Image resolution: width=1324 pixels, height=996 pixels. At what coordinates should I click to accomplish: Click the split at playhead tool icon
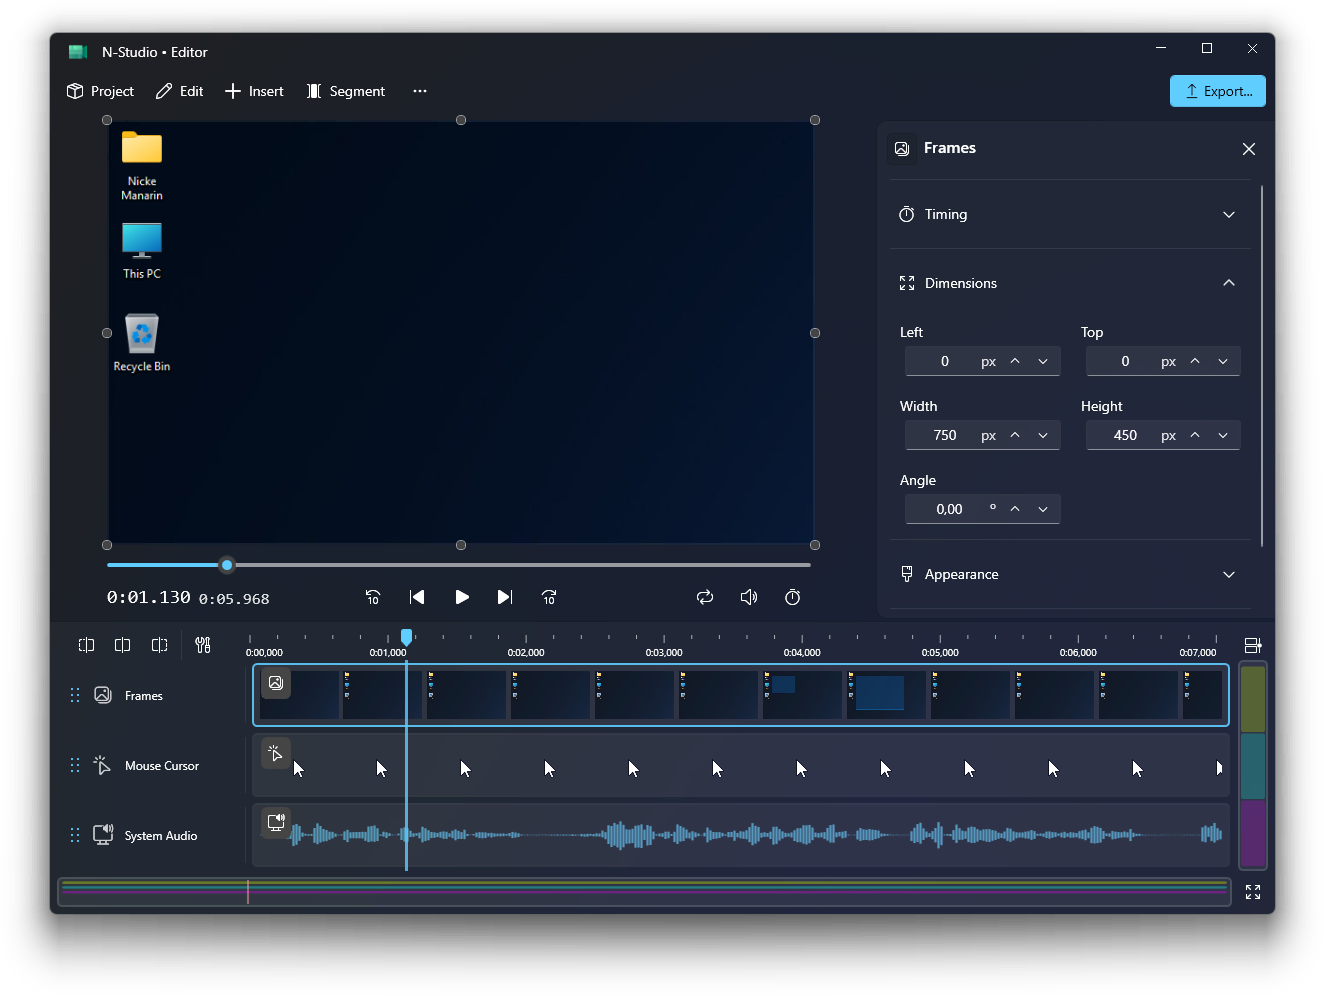[x=123, y=645]
